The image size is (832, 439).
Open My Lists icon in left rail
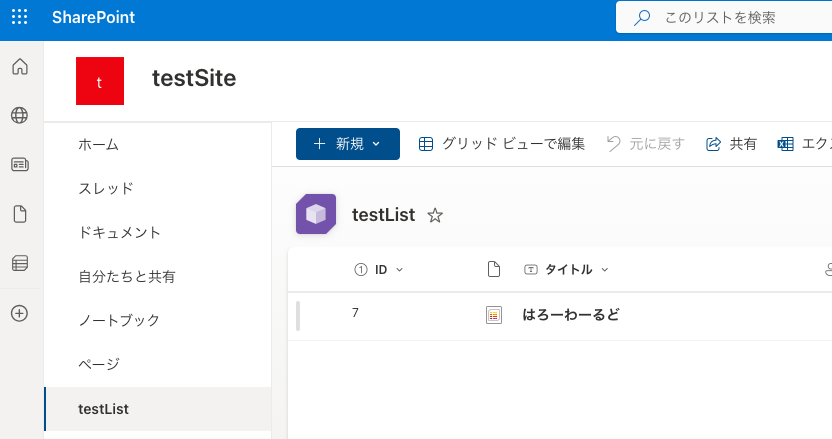(x=19, y=263)
